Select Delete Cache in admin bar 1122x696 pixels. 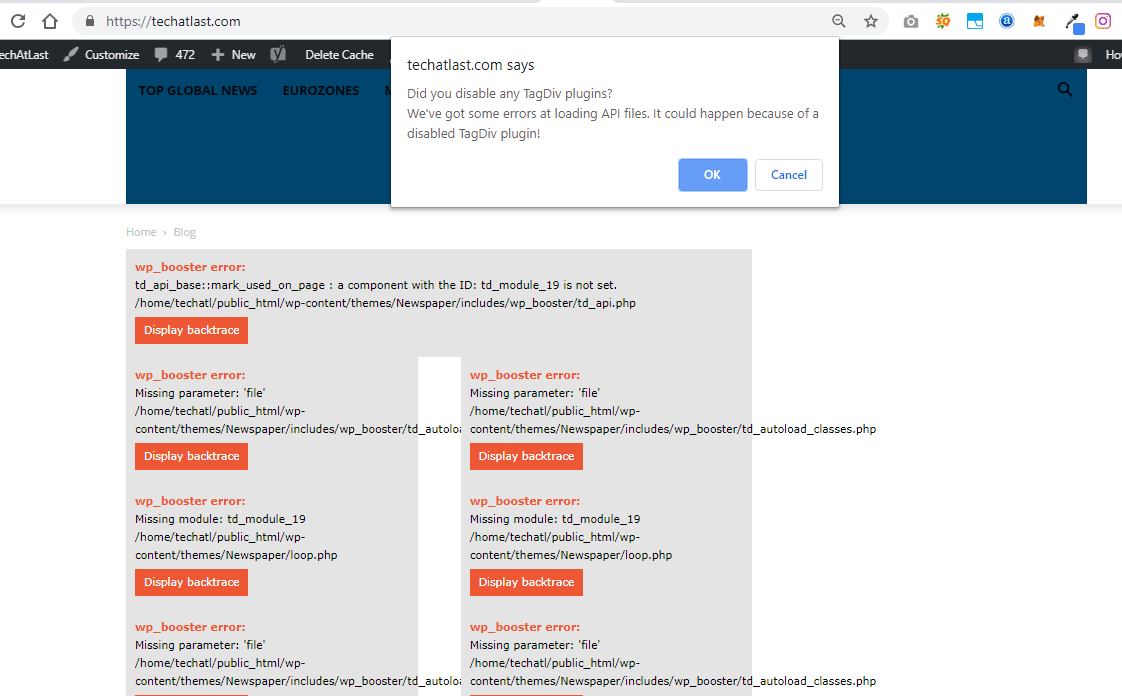[x=339, y=54]
